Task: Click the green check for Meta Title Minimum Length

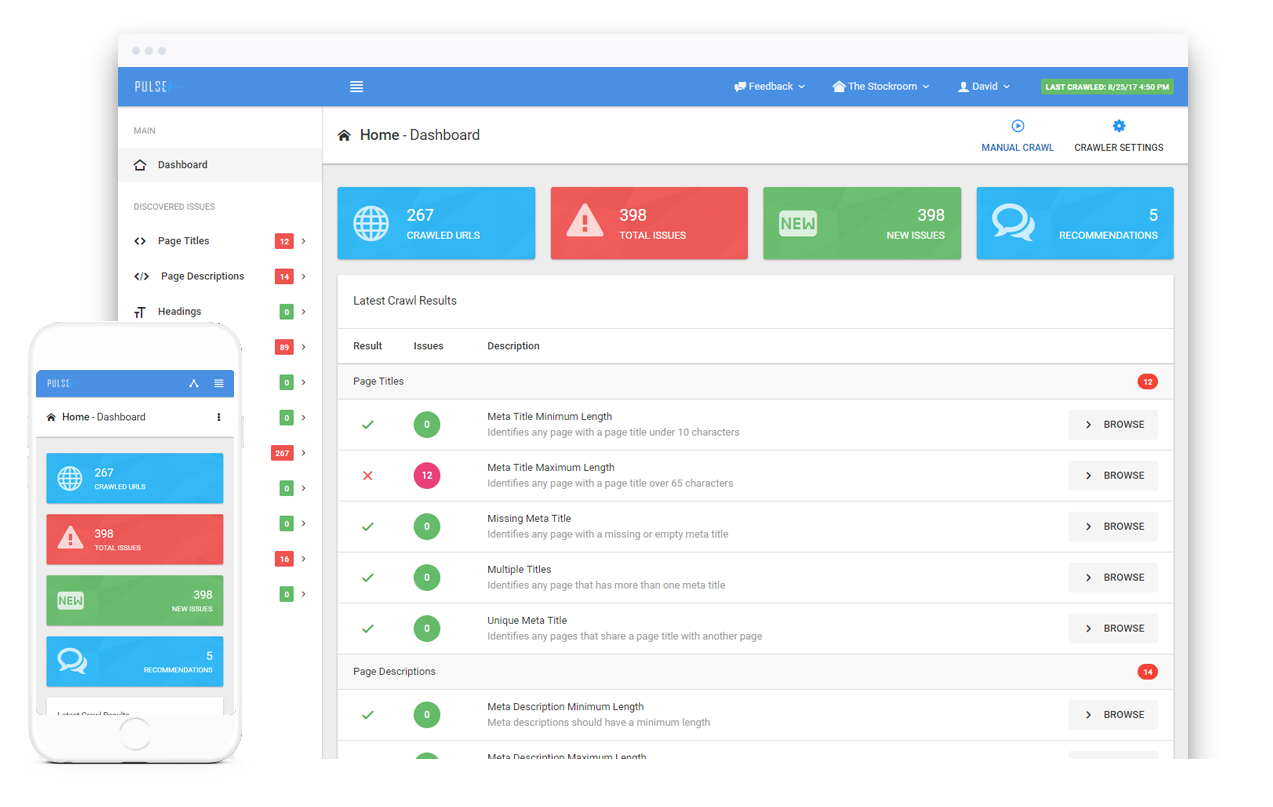Action: tap(367, 425)
